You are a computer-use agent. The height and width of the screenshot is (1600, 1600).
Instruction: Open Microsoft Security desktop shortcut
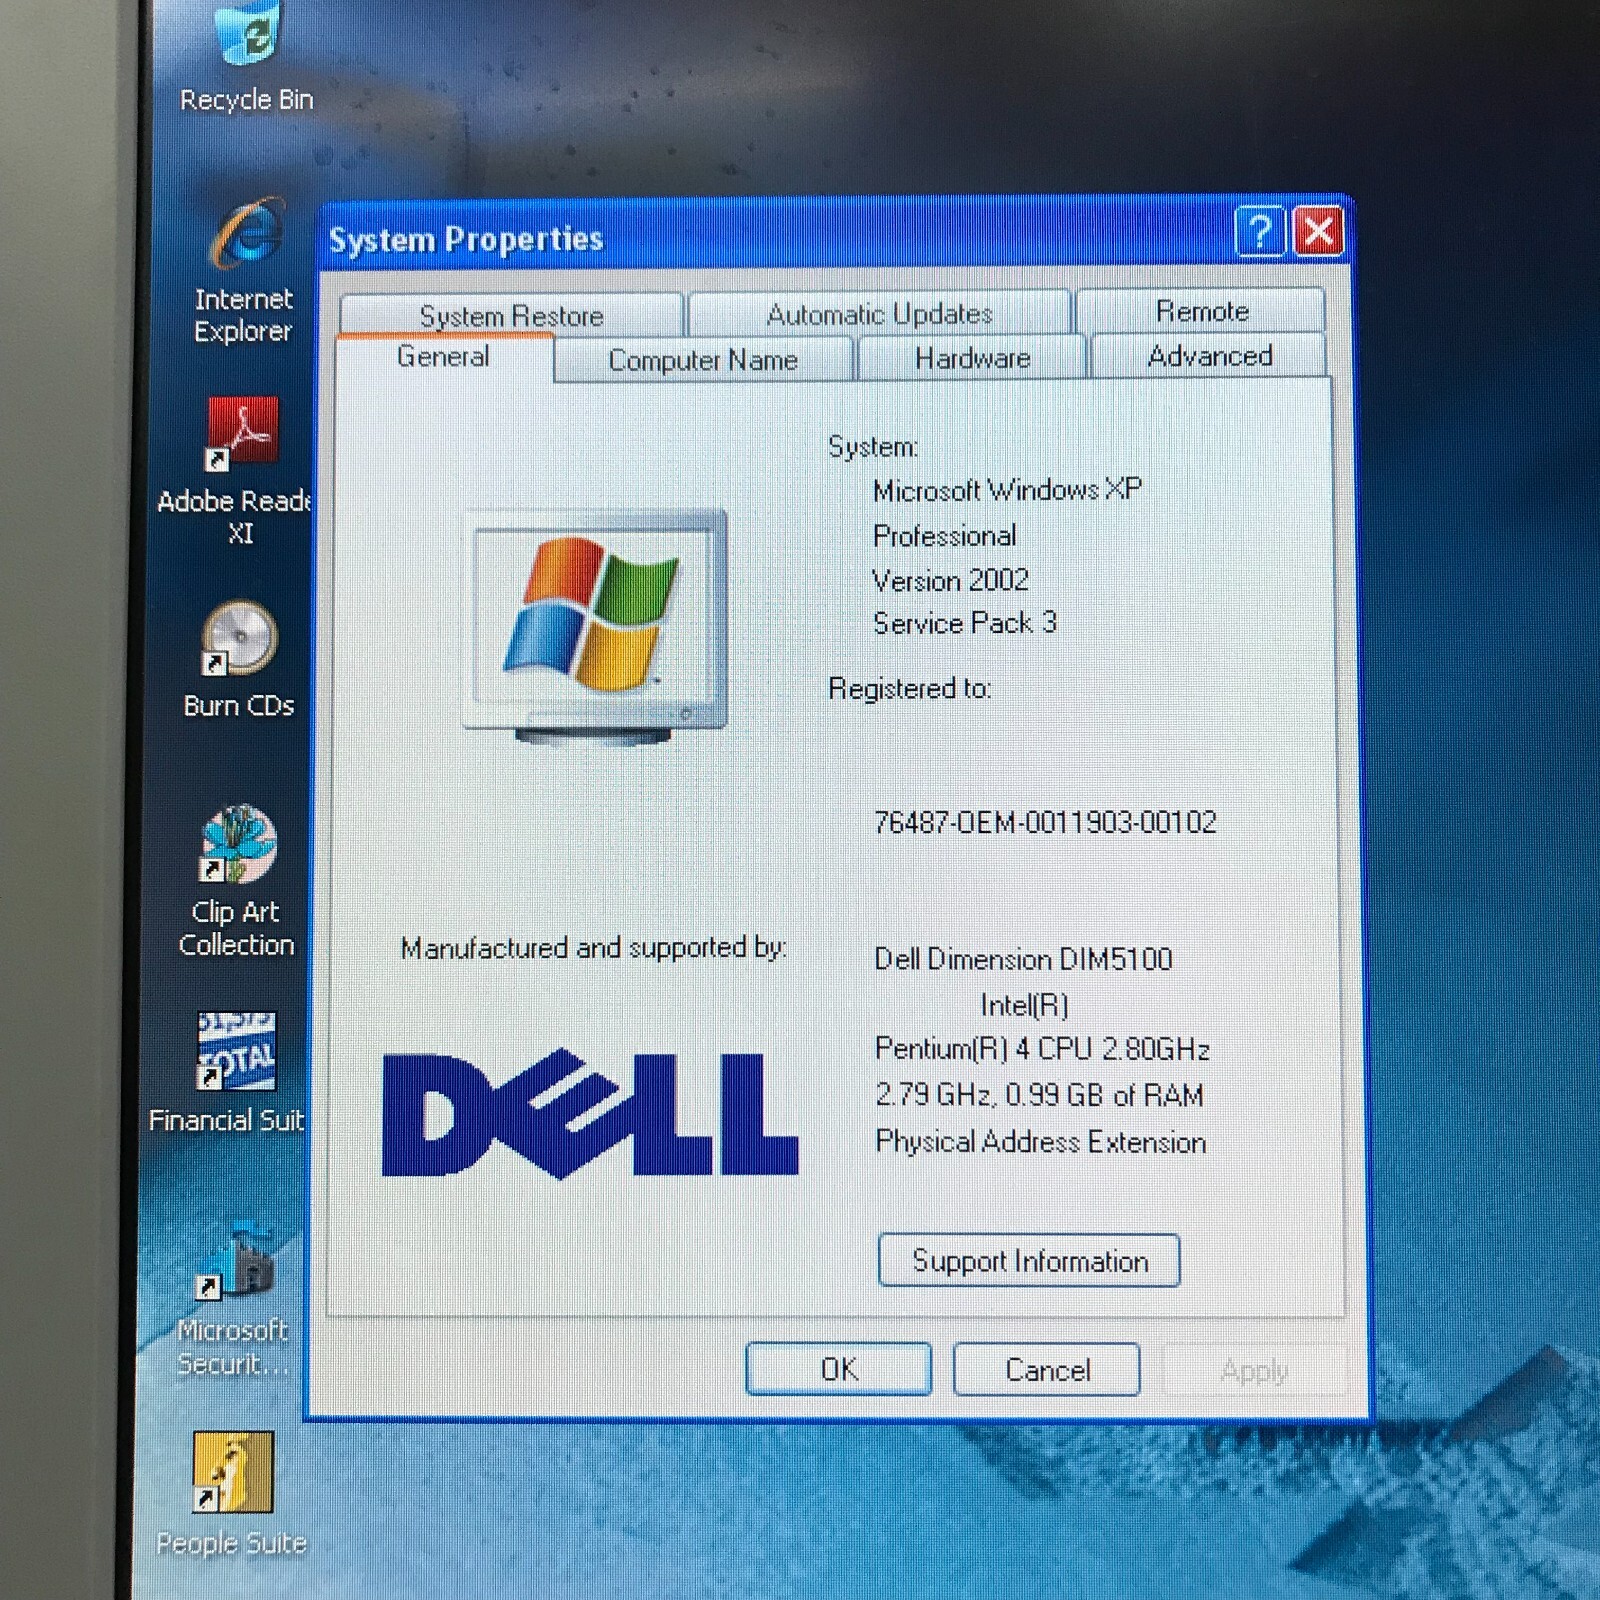pos(233,1299)
